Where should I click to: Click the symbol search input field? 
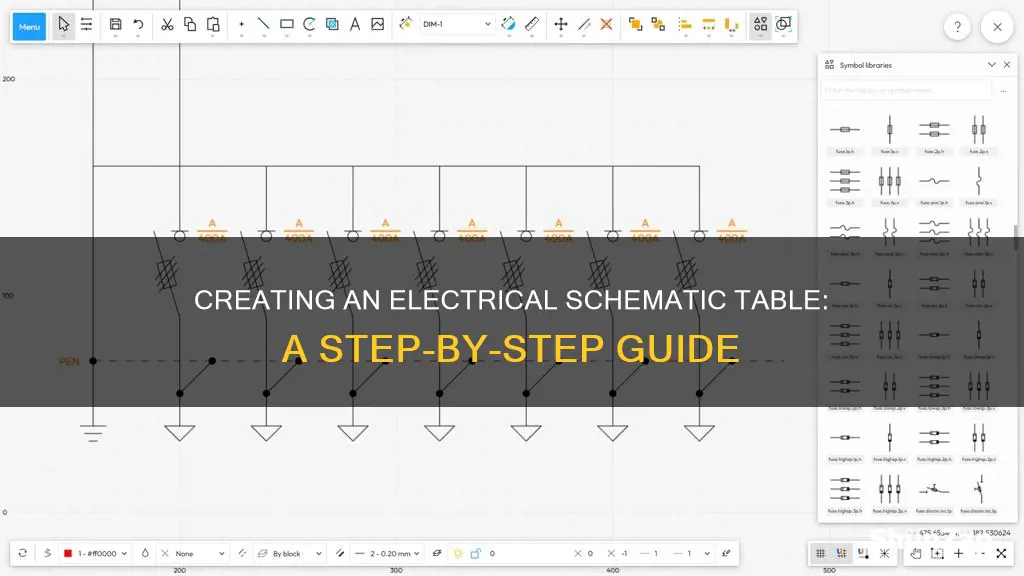pyautogui.click(x=906, y=90)
